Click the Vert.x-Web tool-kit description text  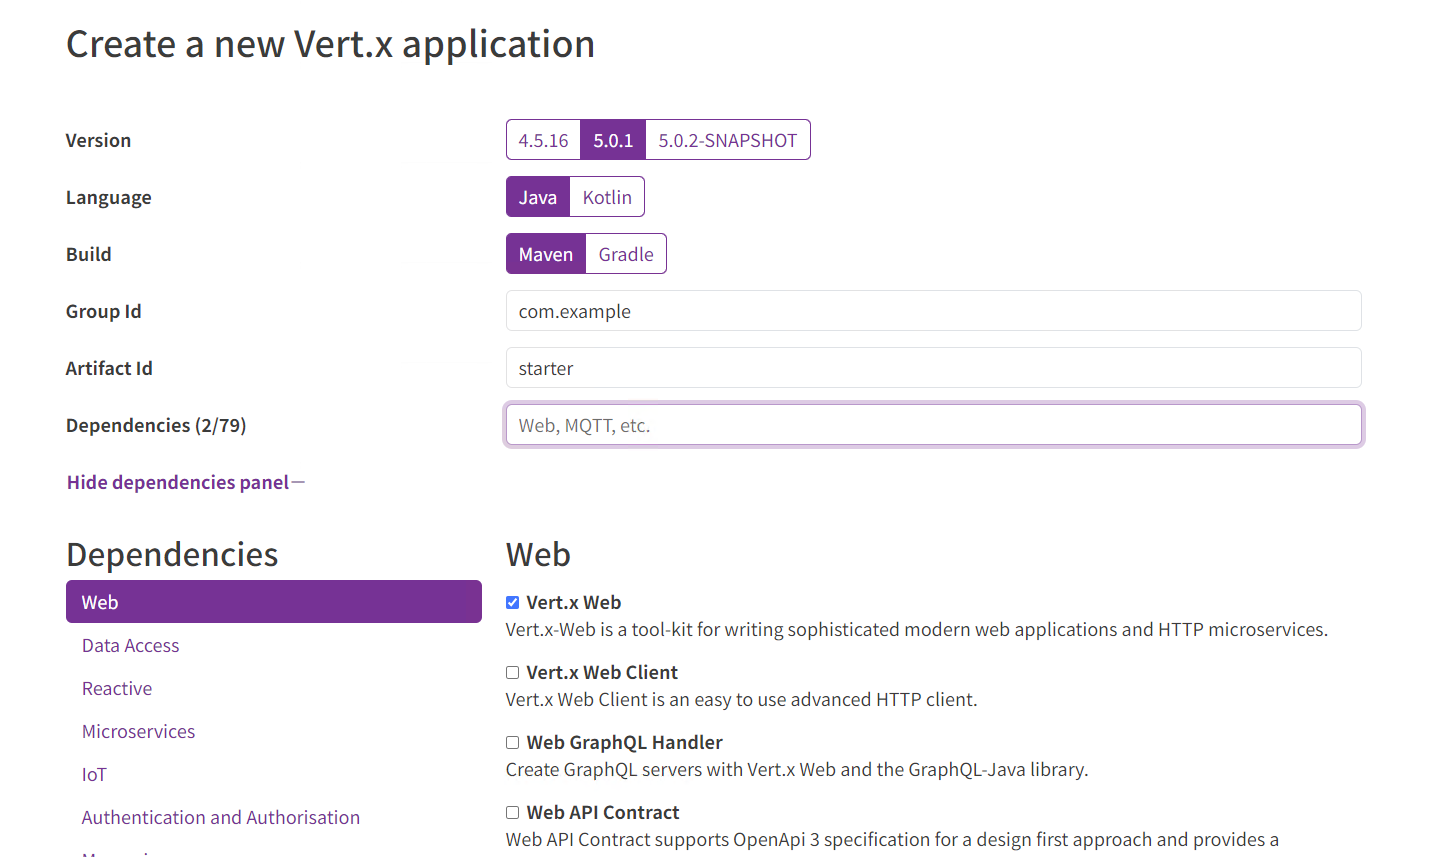[917, 629]
